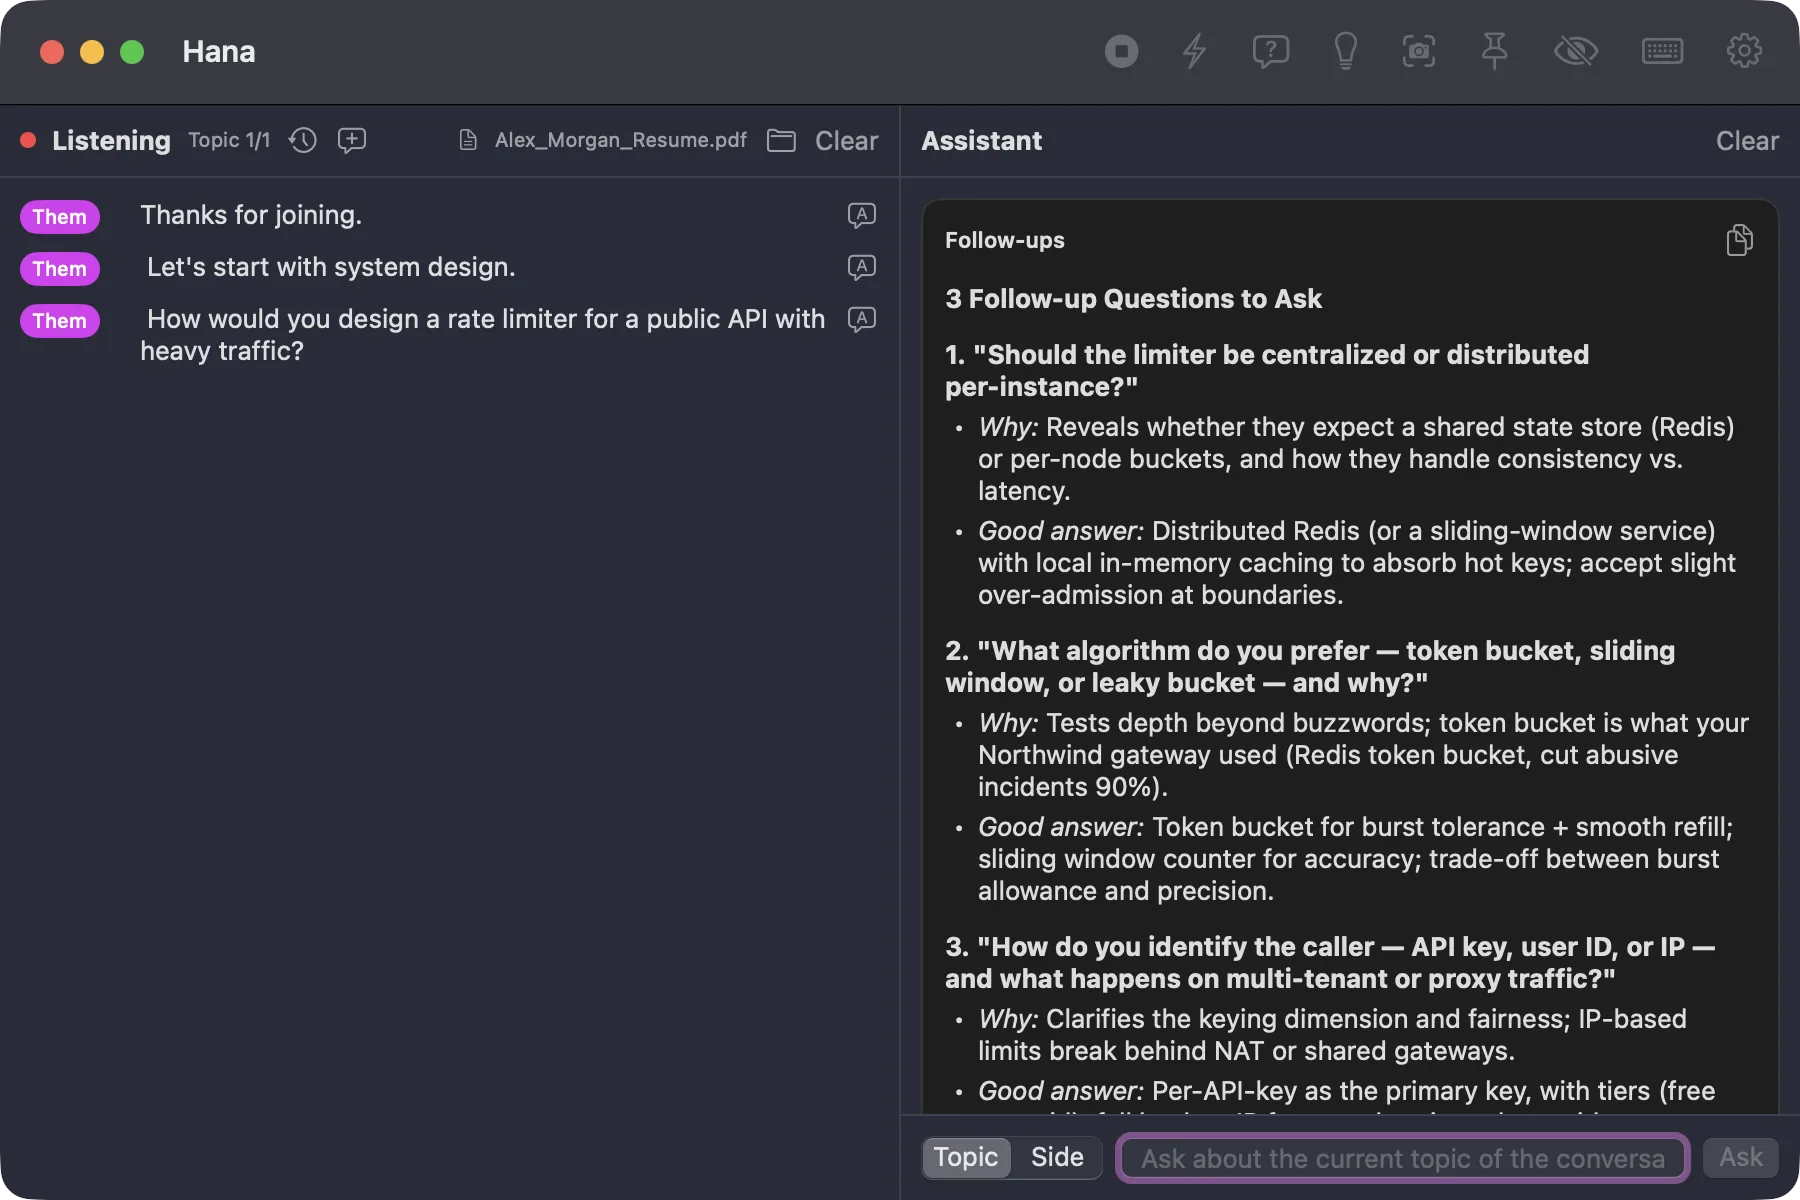Viewport: 1800px width, 1200px height.
Task: Submit the question with Ask button
Action: point(1741,1157)
